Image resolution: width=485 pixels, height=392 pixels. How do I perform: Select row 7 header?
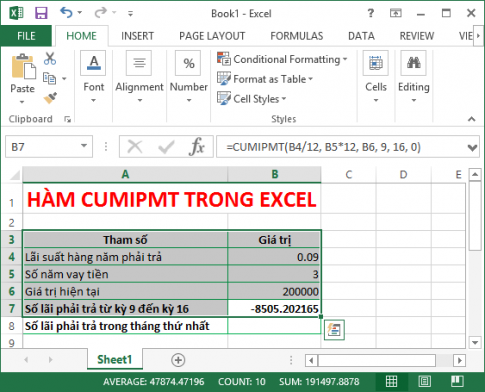(x=12, y=309)
